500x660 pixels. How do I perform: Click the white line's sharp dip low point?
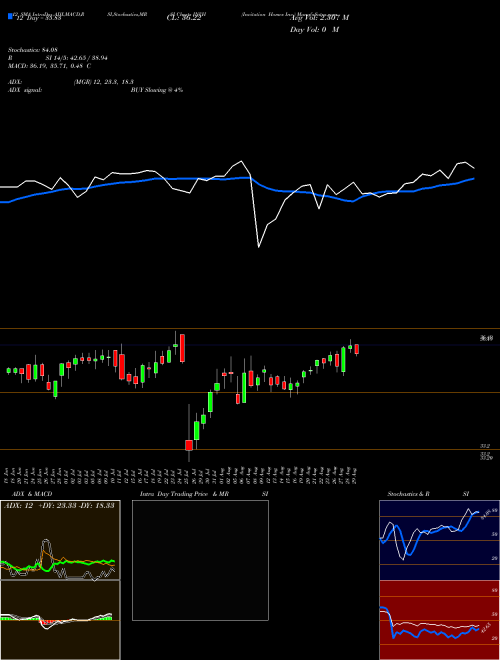pyautogui.click(x=258, y=247)
